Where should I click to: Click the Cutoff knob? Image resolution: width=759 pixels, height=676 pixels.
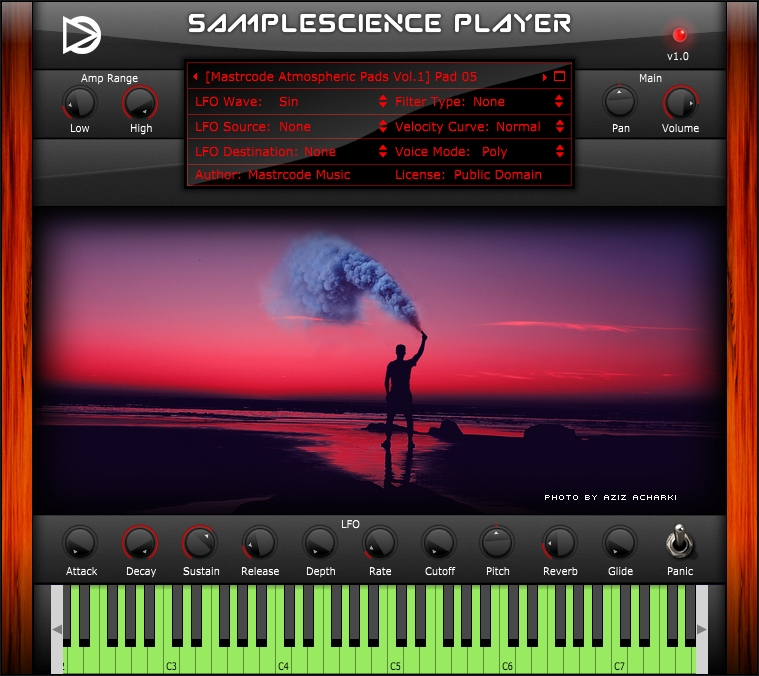coord(439,543)
